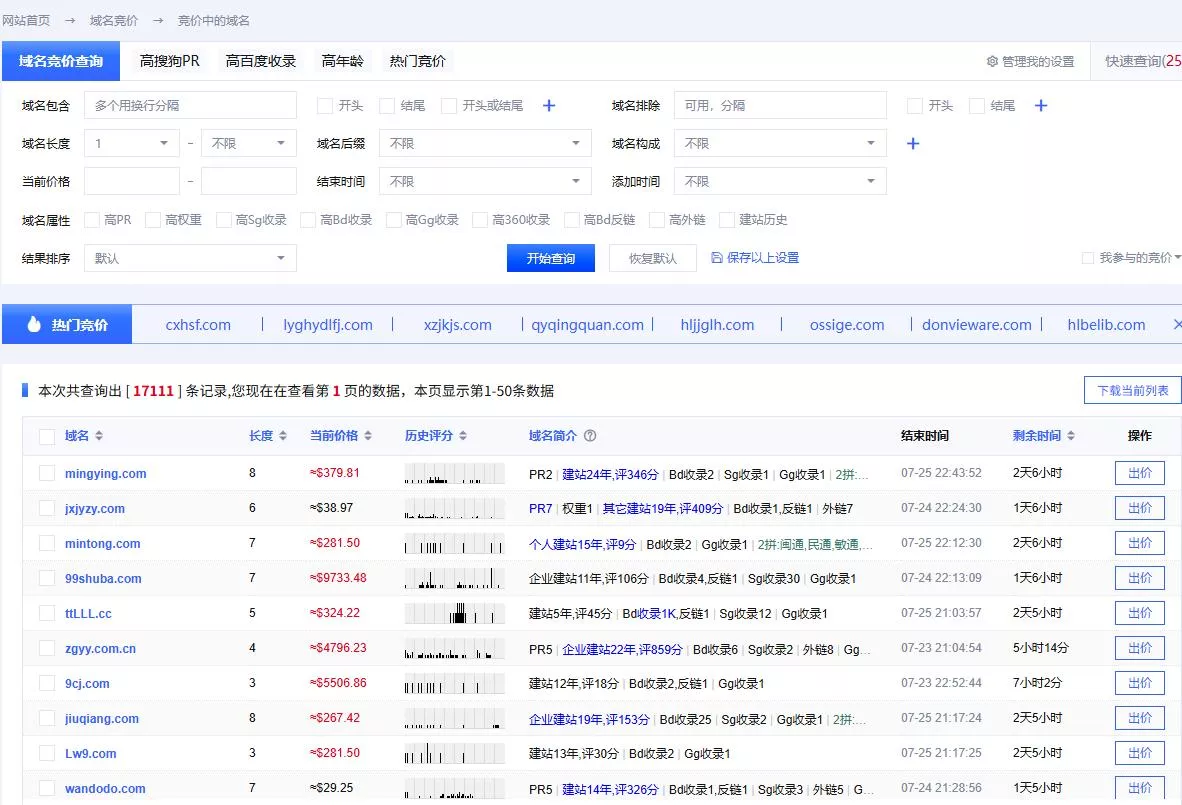Expand the 结果排序 dropdown
The image size is (1182, 805).
[x=190, y=258]
